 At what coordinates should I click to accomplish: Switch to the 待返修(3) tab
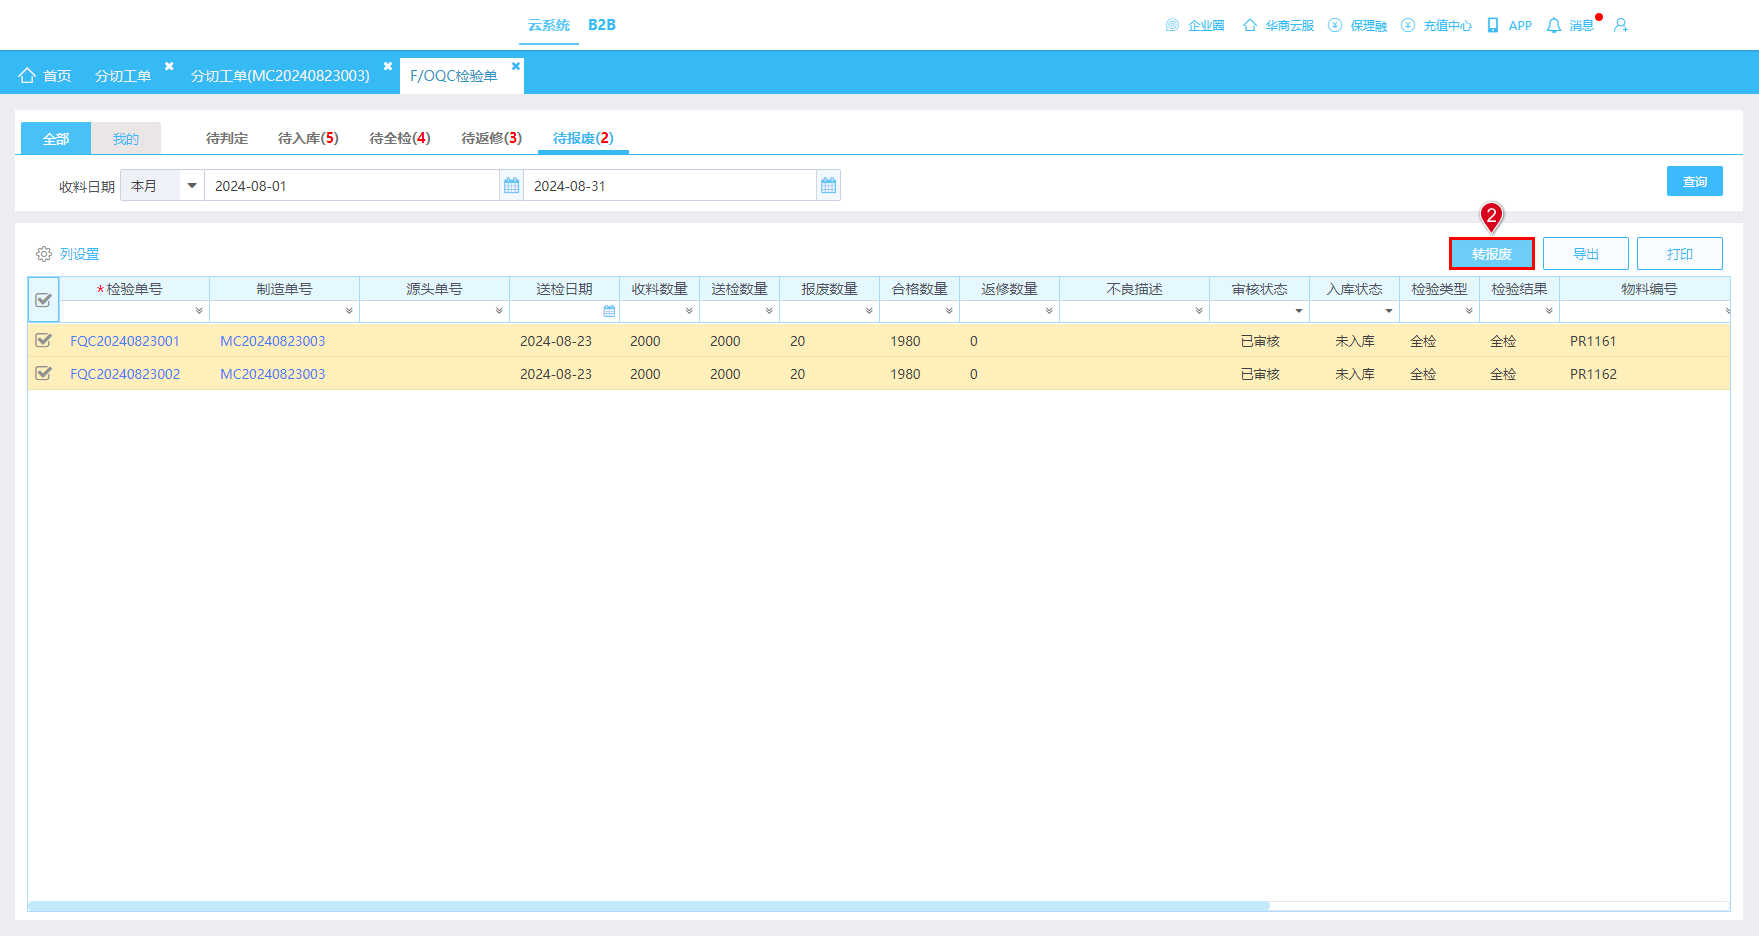click(x=491, y=138)
